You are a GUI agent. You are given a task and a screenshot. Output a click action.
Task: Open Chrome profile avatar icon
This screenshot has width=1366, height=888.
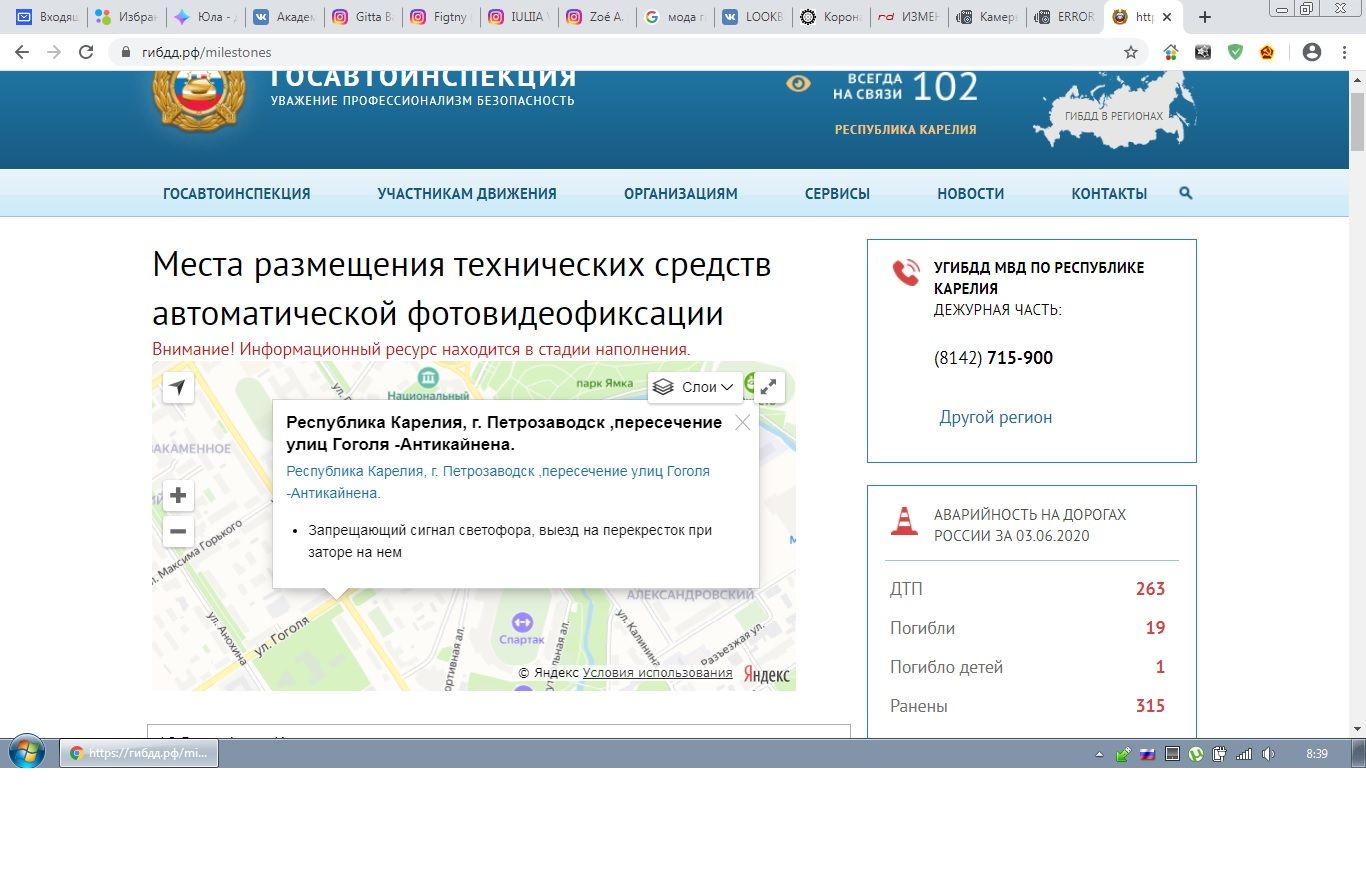(1312, 52)
